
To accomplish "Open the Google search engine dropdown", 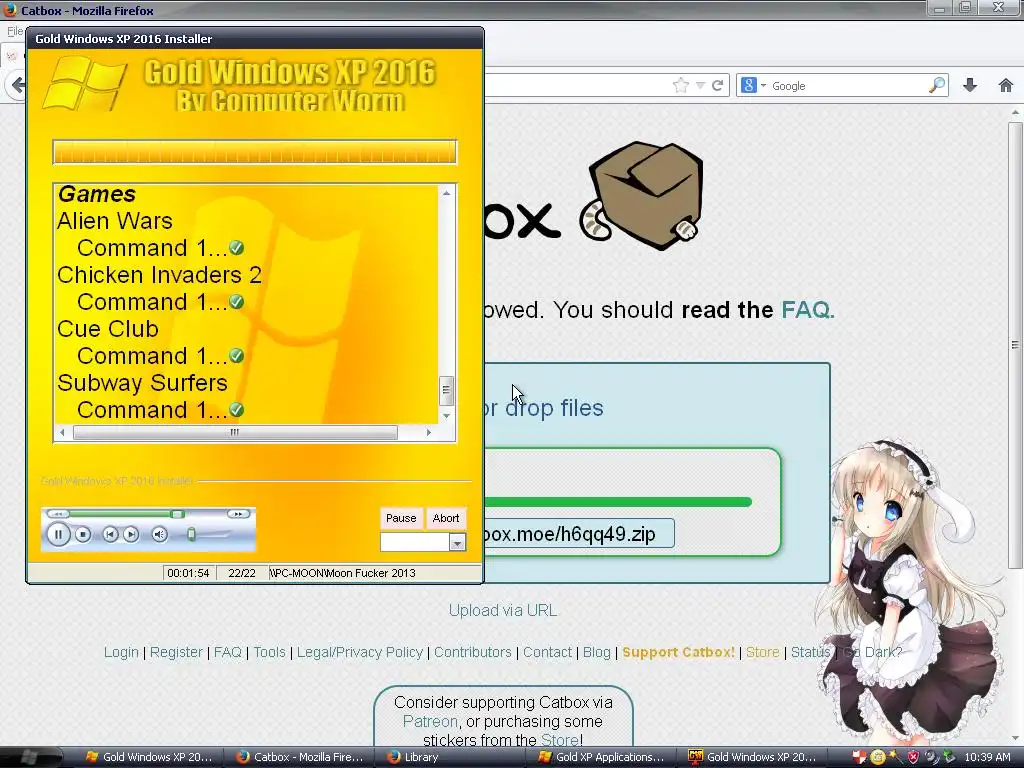I will (x=763, y=86).
